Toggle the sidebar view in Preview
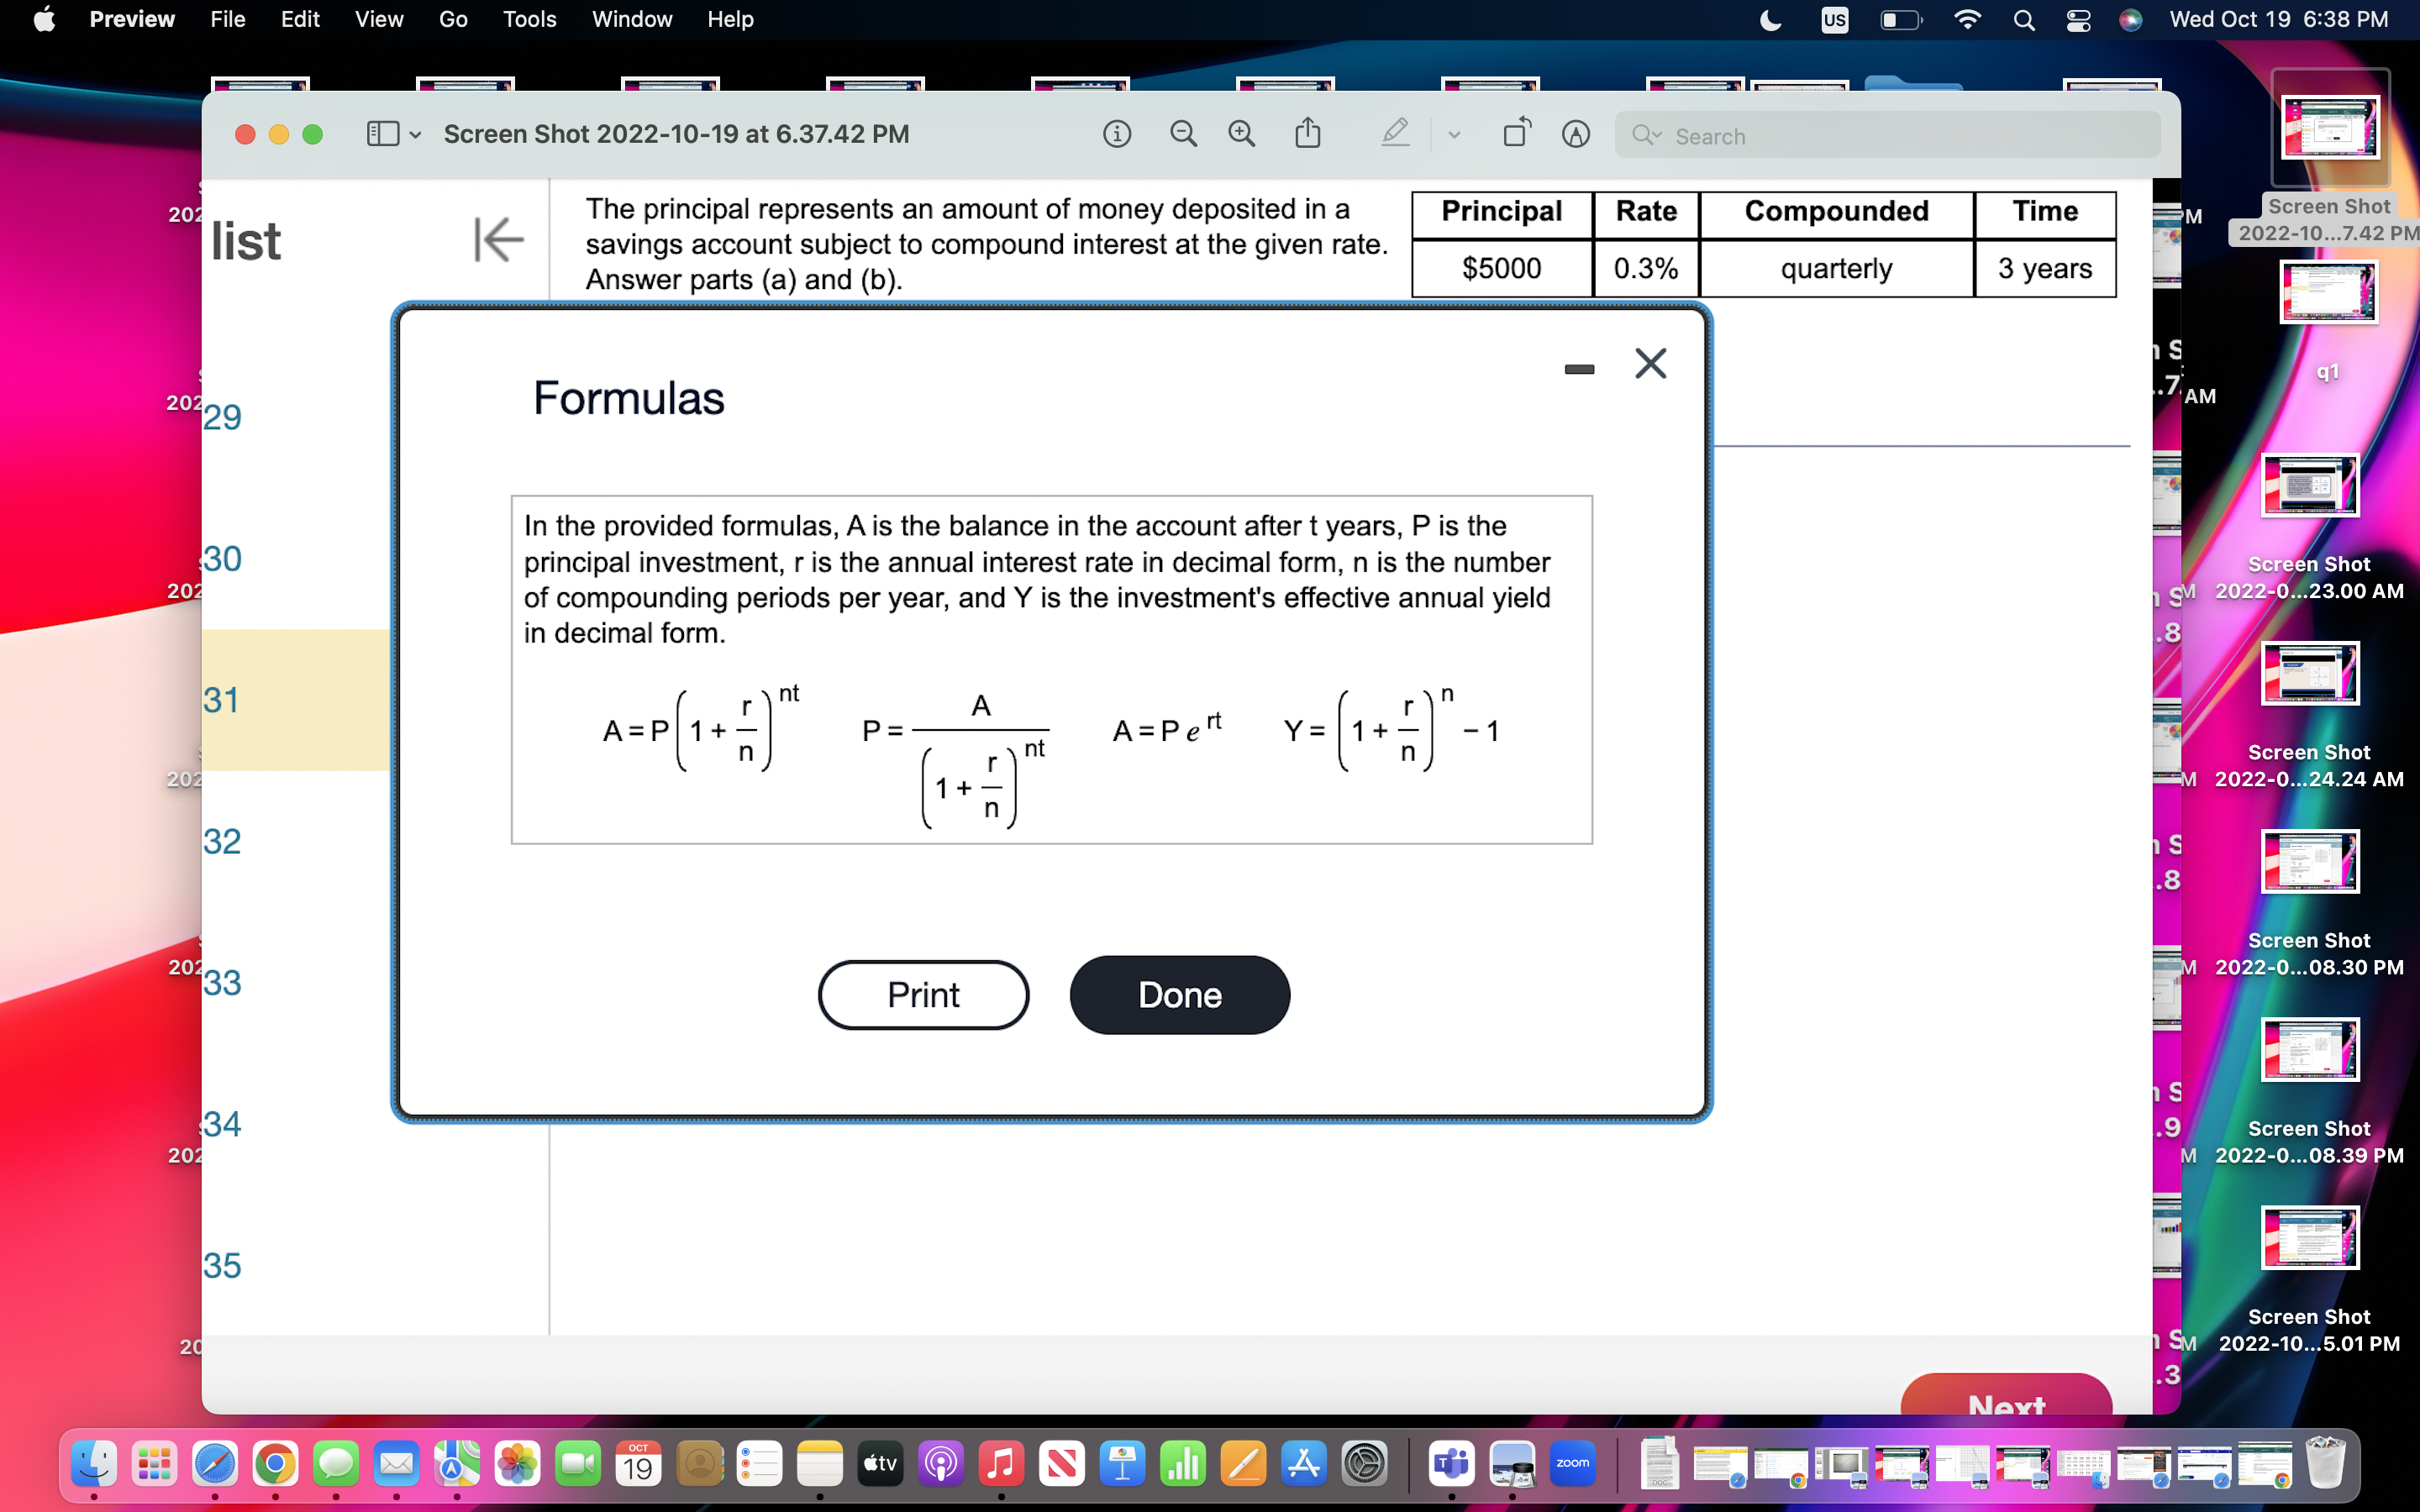Image resolution: width=2420 pixels, height=1512 pixels. [383, 133]
